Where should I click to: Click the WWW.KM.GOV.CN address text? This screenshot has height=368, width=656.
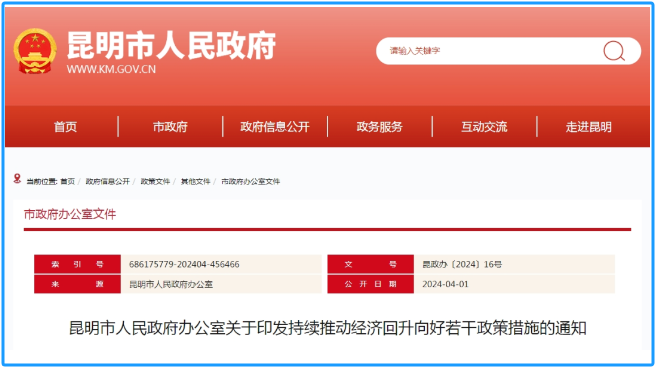tap(111, 69)
